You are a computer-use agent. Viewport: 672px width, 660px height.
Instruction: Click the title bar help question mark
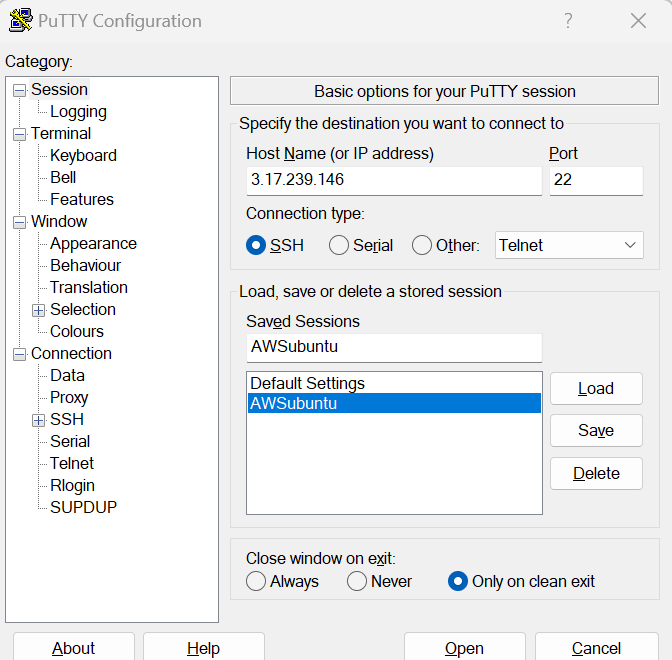[568, 21]
